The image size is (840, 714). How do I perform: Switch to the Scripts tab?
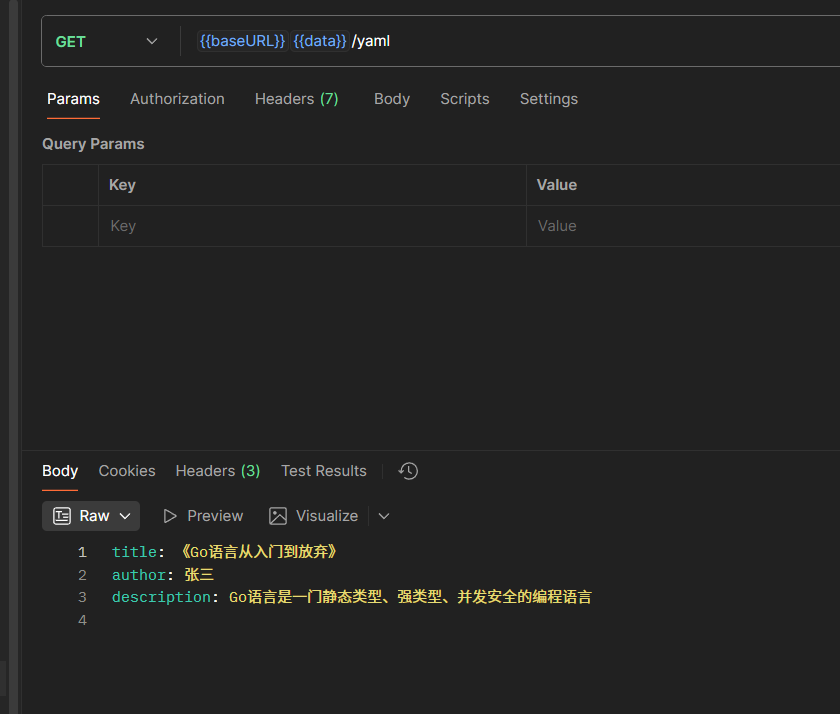(x=465, y=99)
